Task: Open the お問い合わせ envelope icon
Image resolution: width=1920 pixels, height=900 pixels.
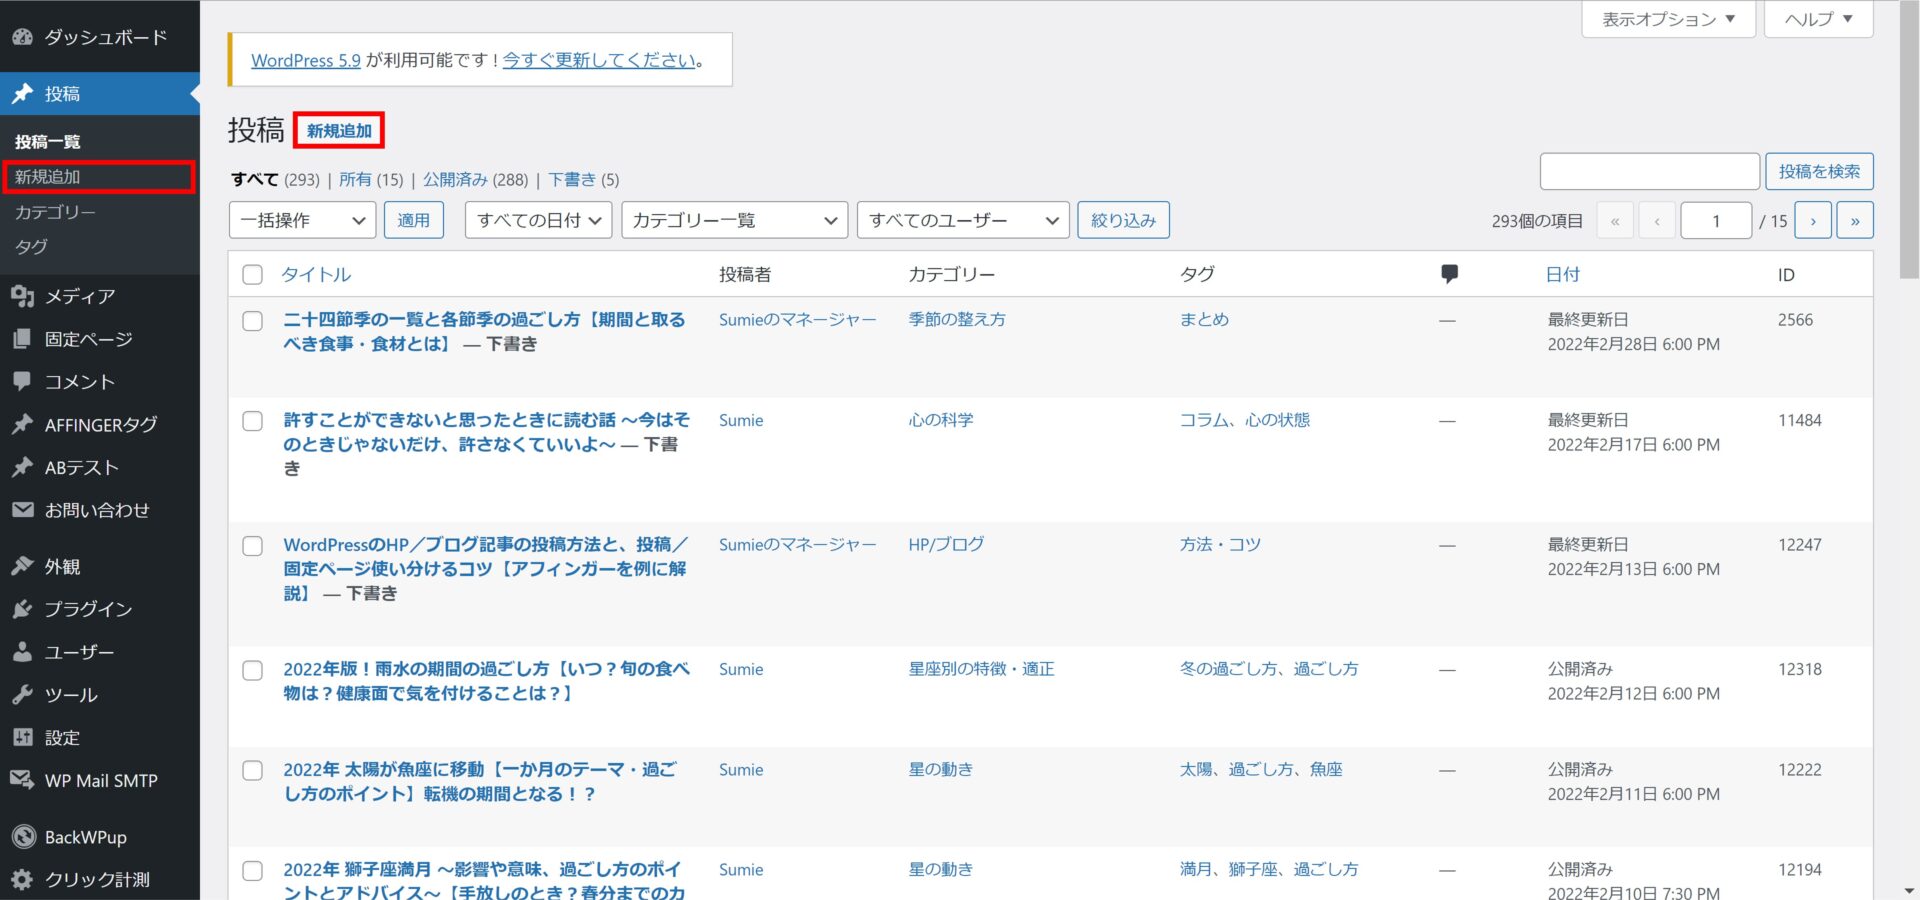Action: pos(22,510)
